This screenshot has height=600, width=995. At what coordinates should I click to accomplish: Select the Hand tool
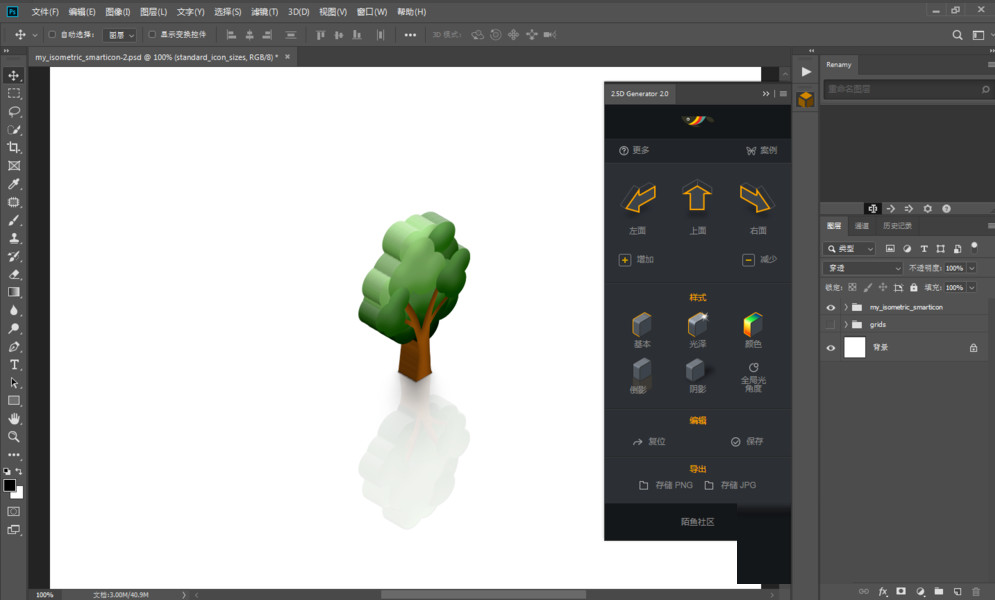point(13,419)
